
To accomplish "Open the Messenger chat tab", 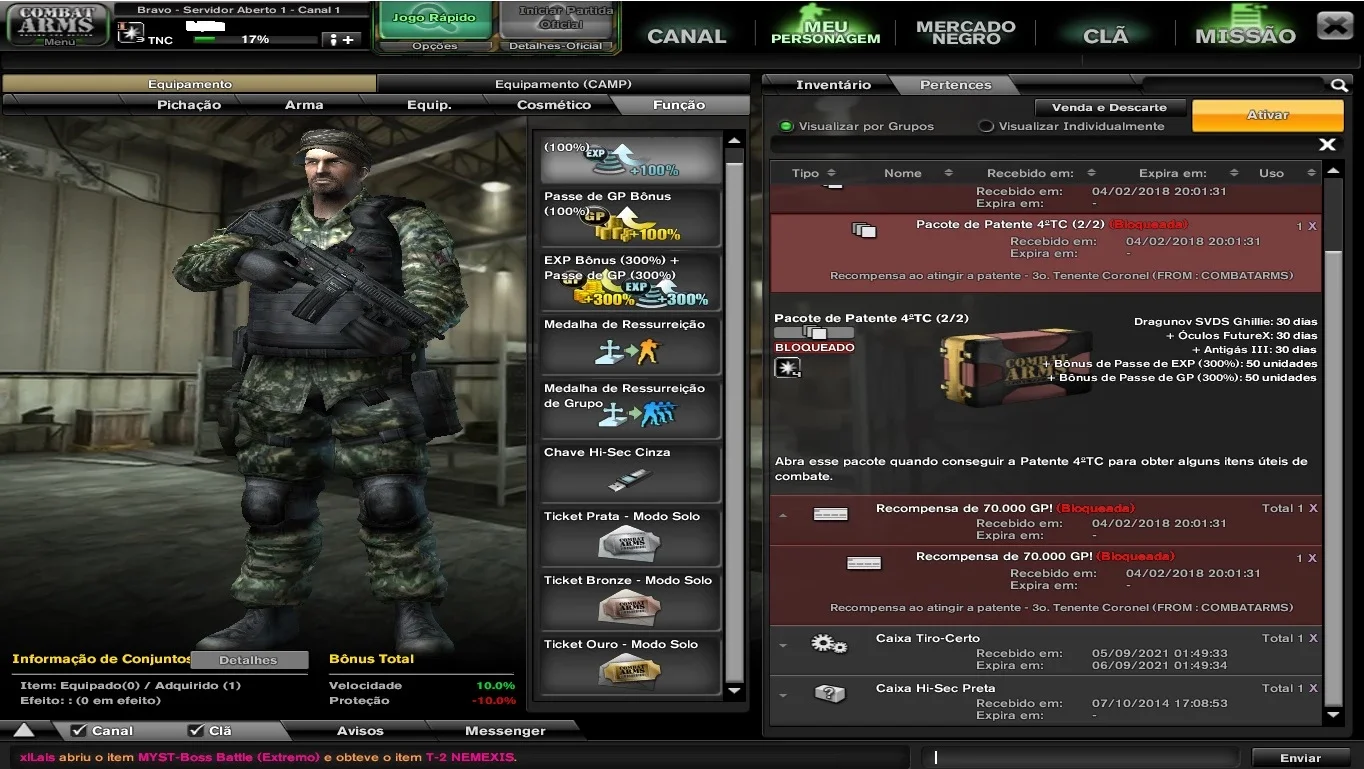I will [505, 731].
